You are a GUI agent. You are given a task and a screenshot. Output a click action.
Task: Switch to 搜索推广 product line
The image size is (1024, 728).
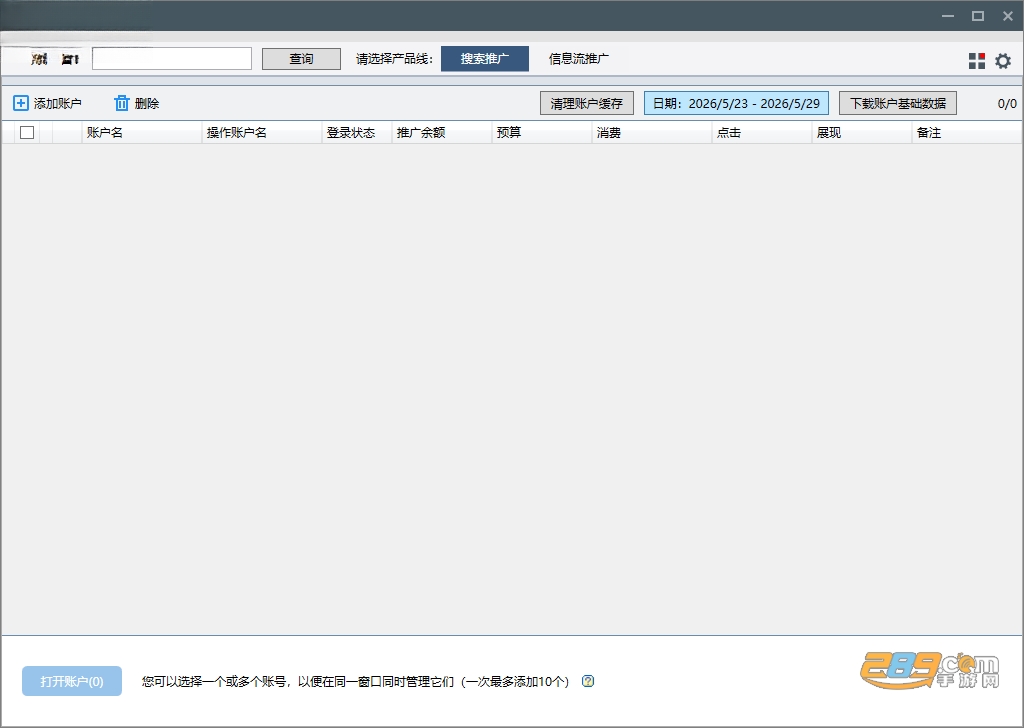click(x=485, y=59)
